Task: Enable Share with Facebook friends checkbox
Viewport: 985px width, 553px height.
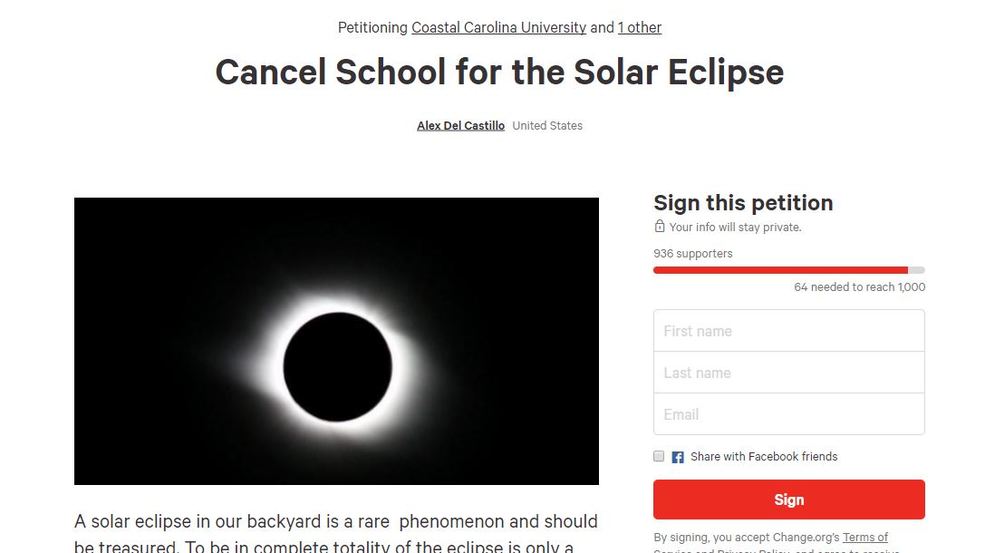Action: (658, 456)
